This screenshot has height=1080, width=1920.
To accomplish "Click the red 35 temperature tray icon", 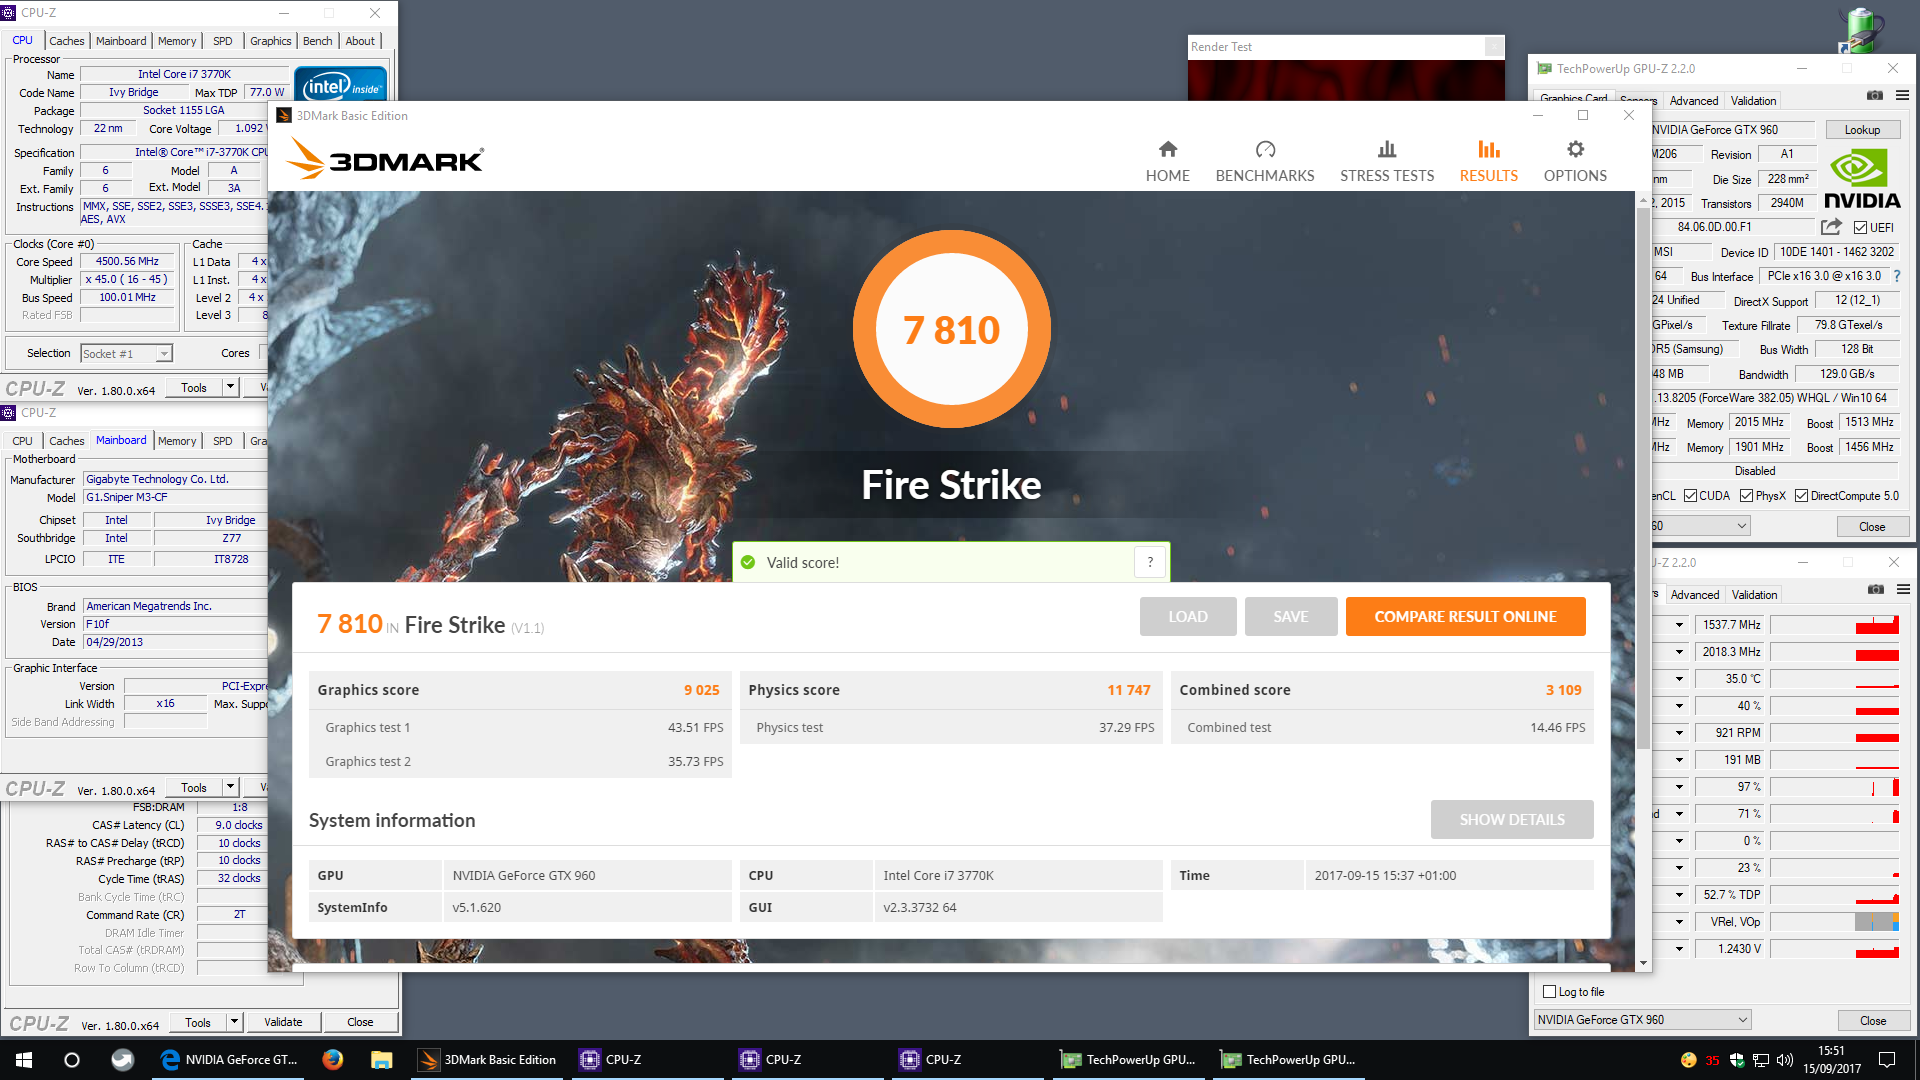I will [1712, 1060].
